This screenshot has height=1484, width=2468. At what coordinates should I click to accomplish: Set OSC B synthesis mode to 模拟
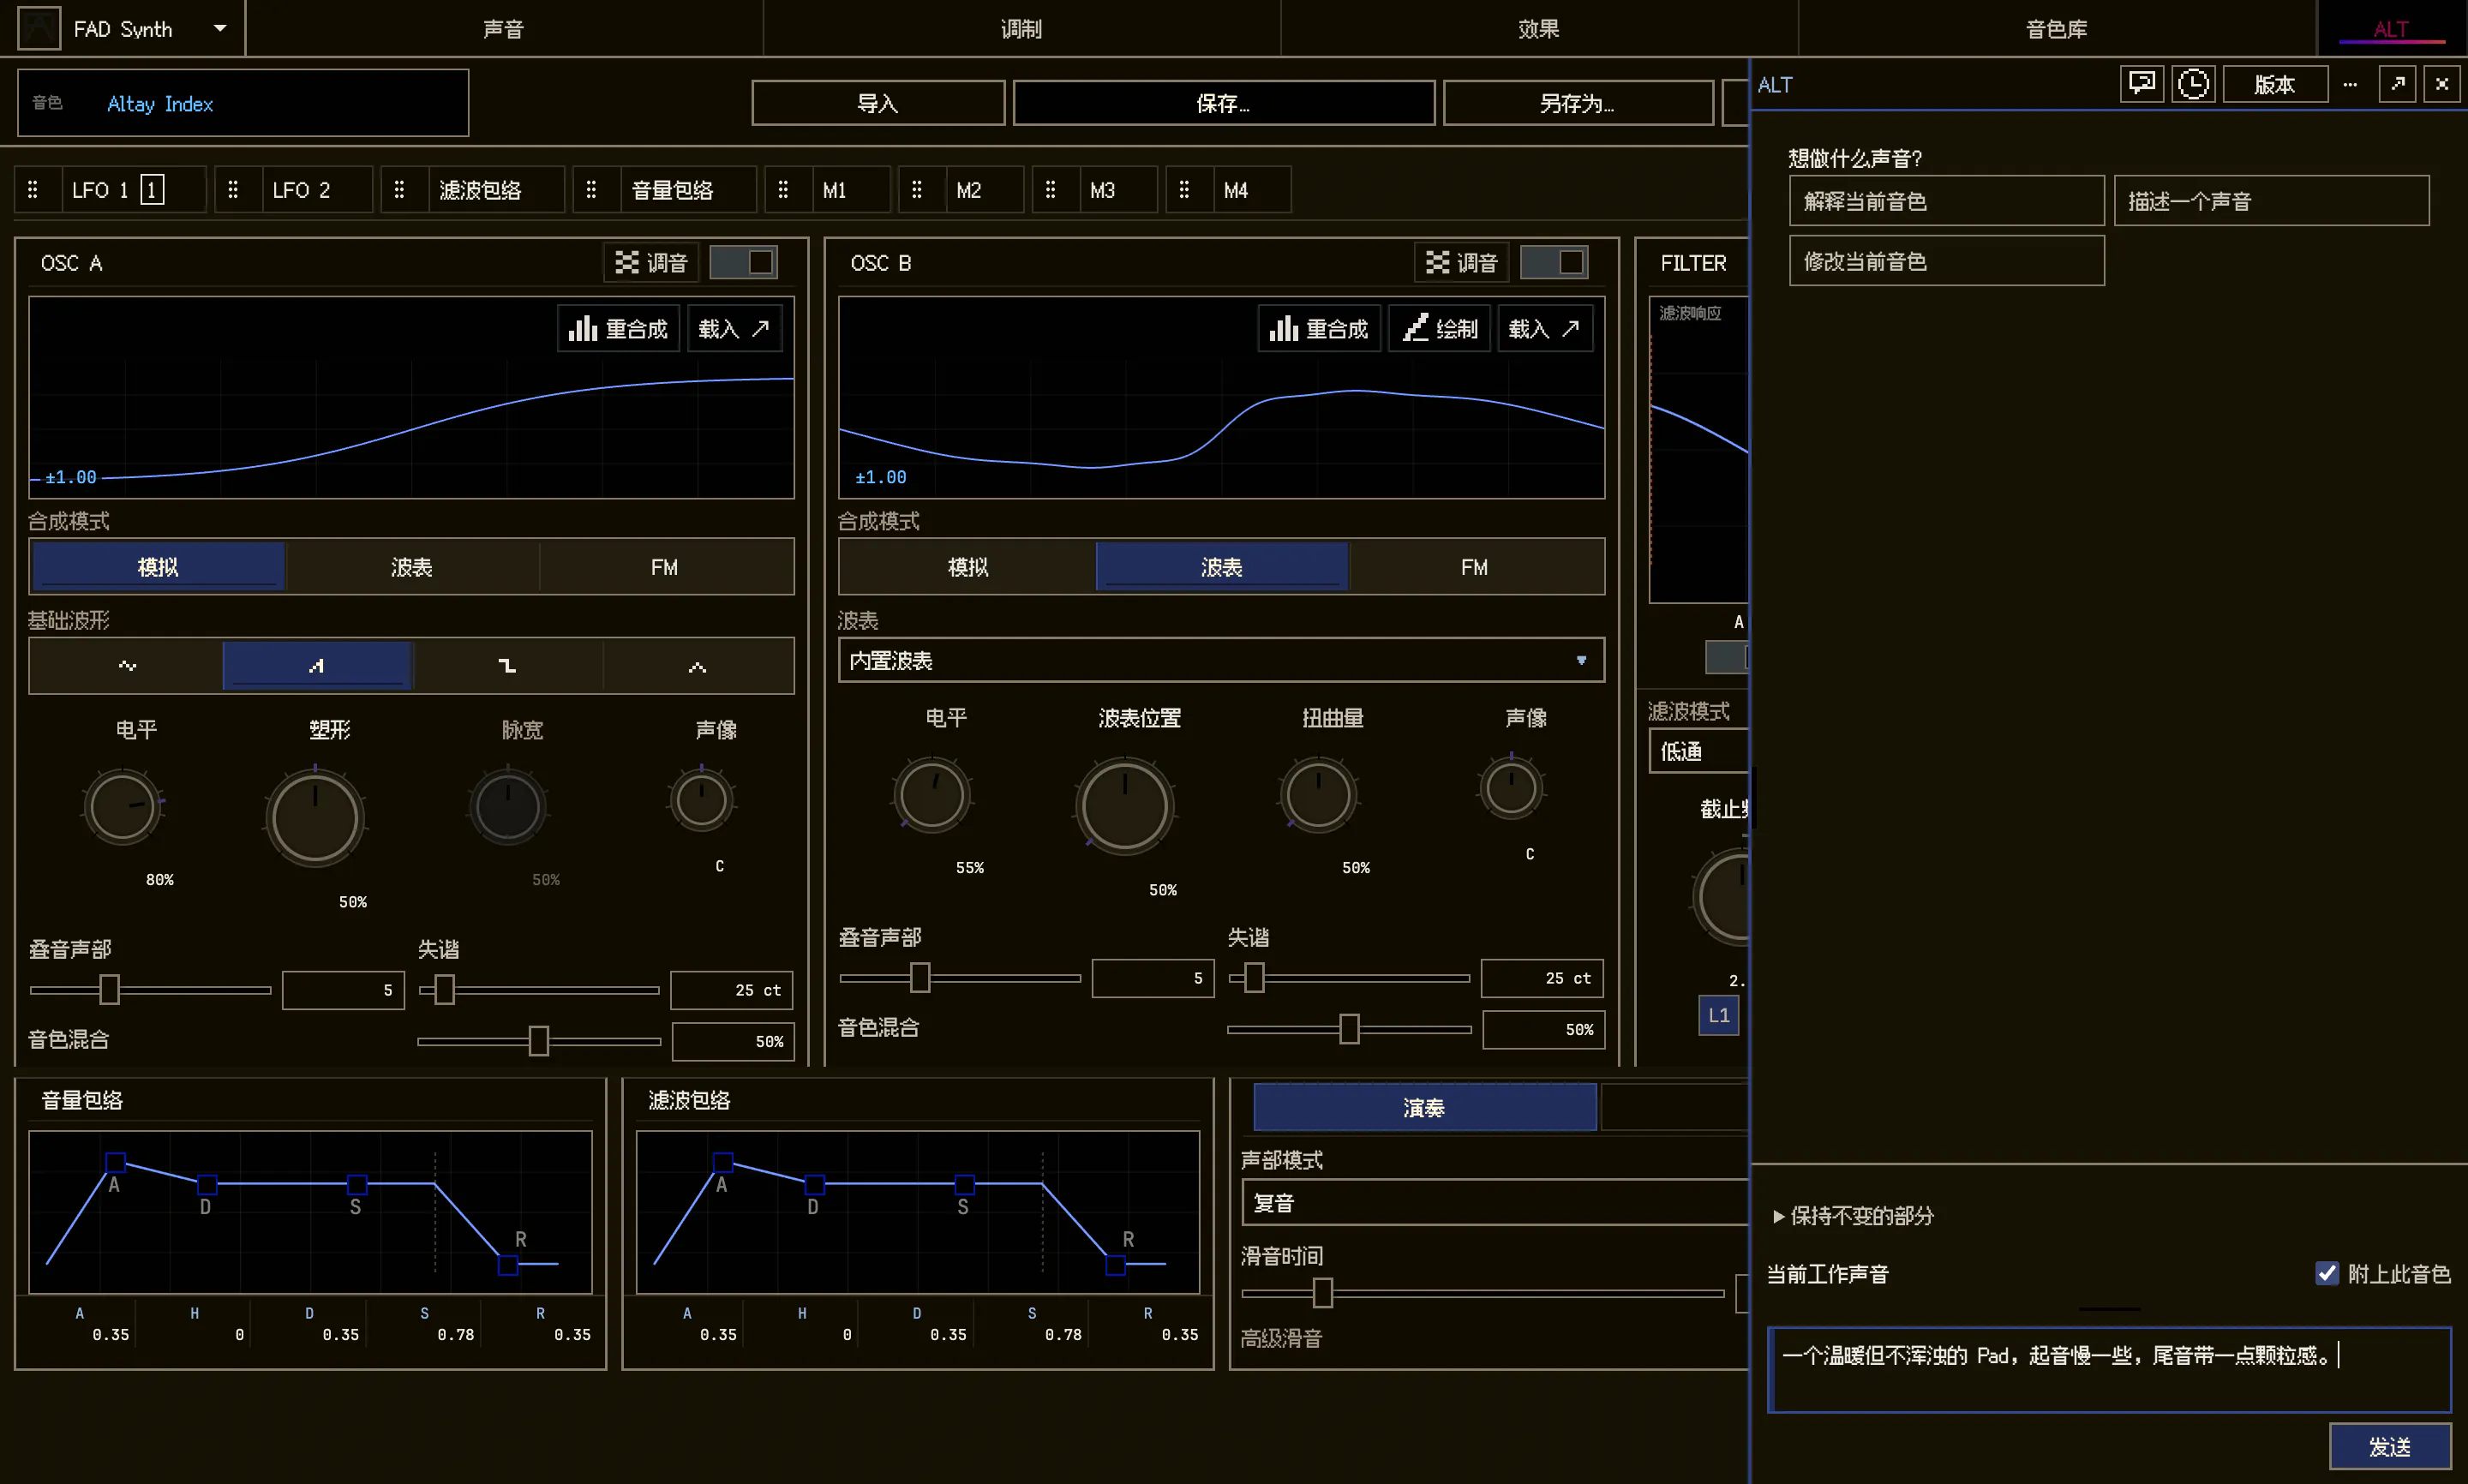pos(967,567)
